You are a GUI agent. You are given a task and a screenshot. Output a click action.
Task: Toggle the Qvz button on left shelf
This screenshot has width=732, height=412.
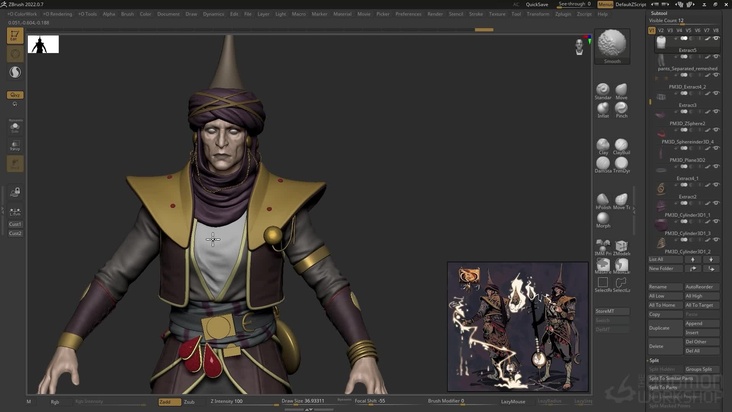(x=15, y=95)
